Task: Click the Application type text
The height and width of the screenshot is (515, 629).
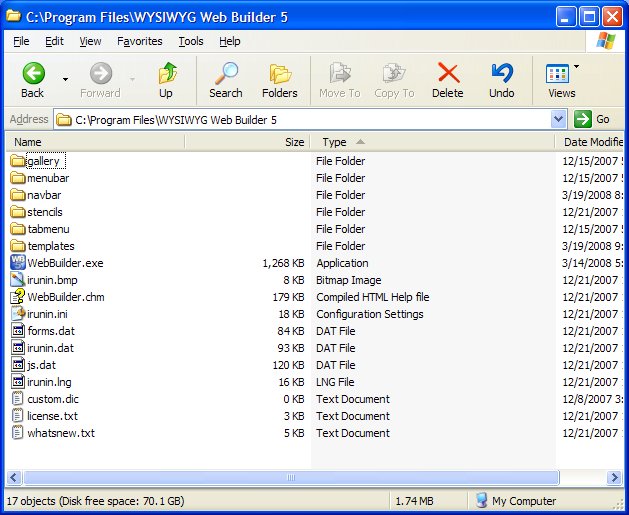Action: [x=342, y=263]
